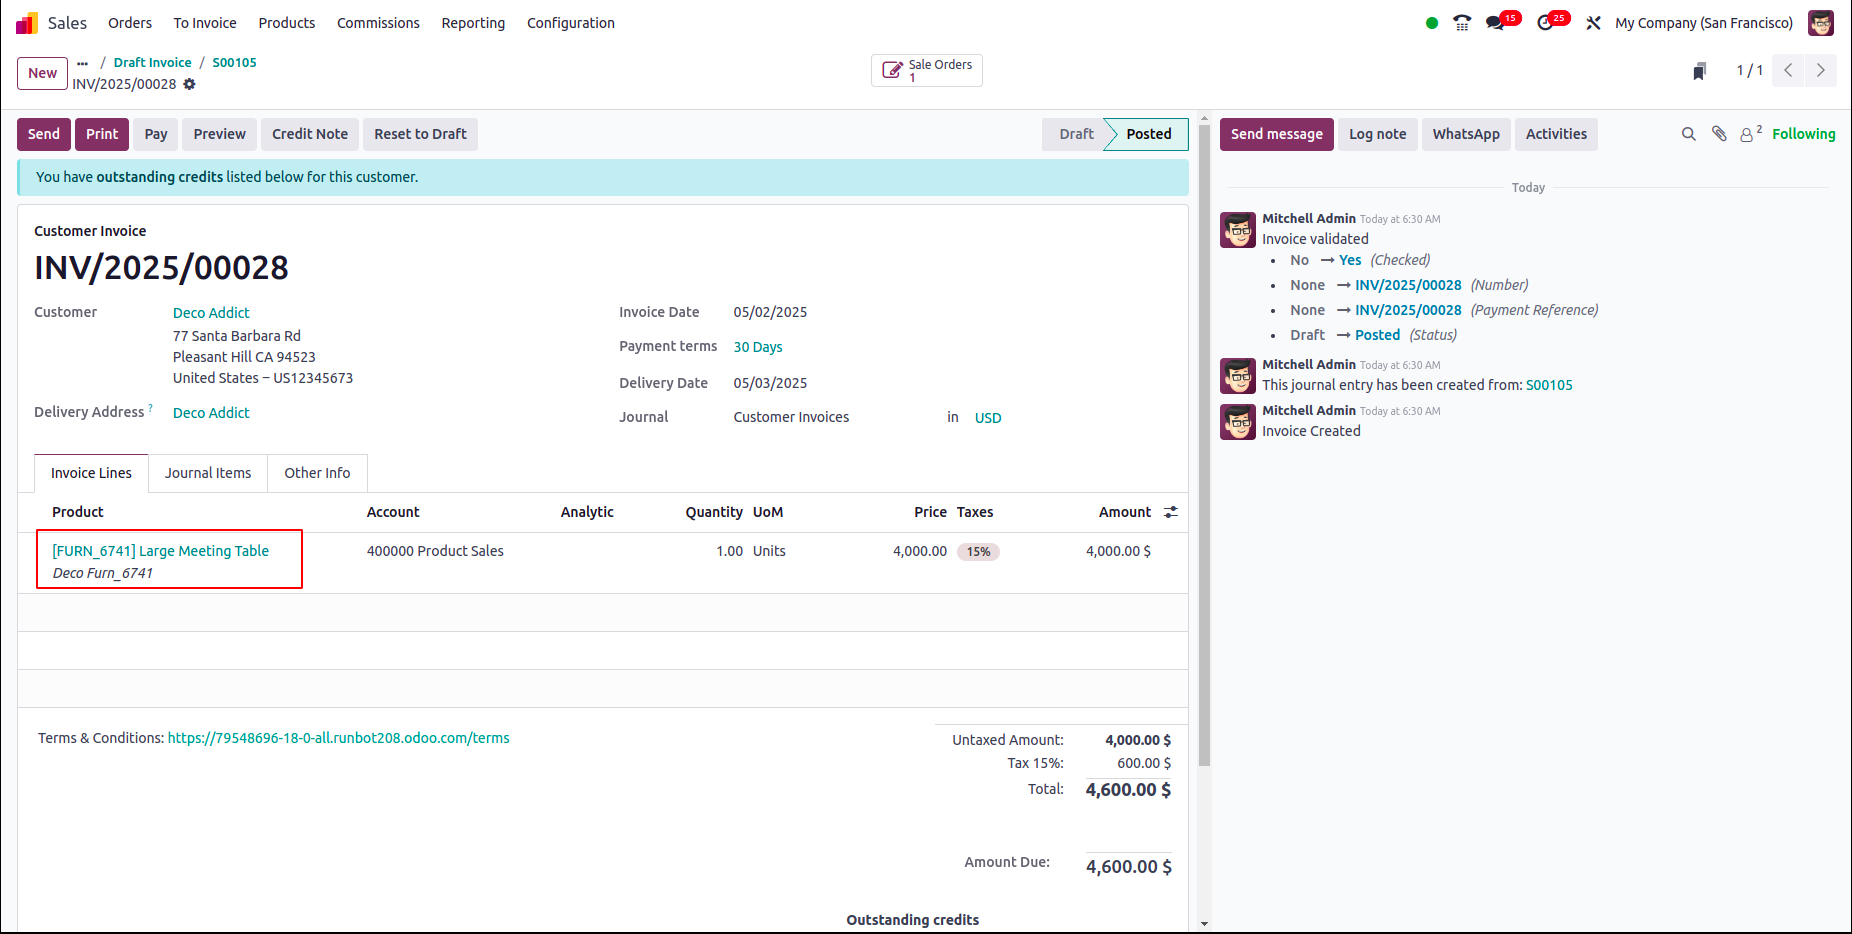Click the breadcrumb ellipsis icon
The height and width of the screenshot is (934, 1852).
[x=82, y=63]
